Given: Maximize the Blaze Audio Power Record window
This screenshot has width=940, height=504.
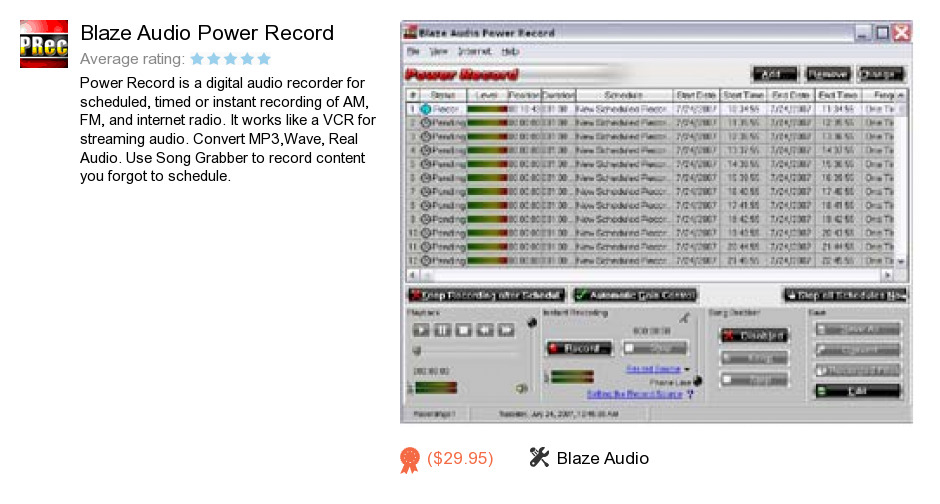Looking at the screenshot, I should (882, 33).
